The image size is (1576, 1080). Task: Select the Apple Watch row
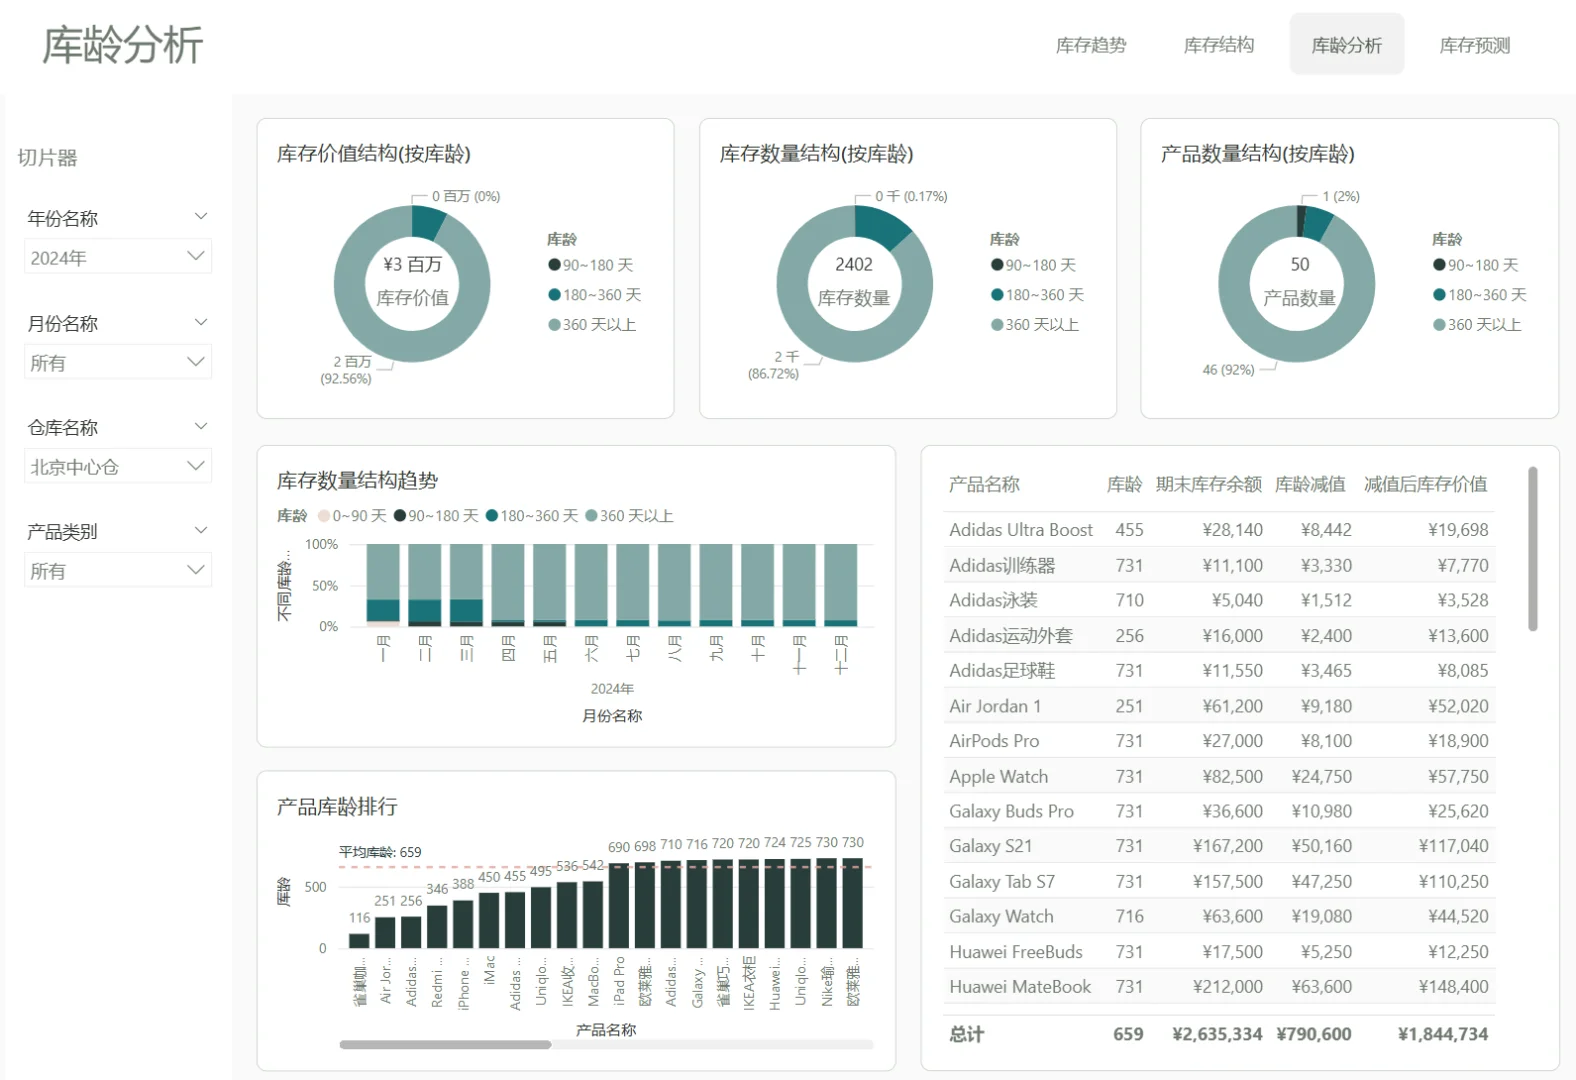point(1218,776)
